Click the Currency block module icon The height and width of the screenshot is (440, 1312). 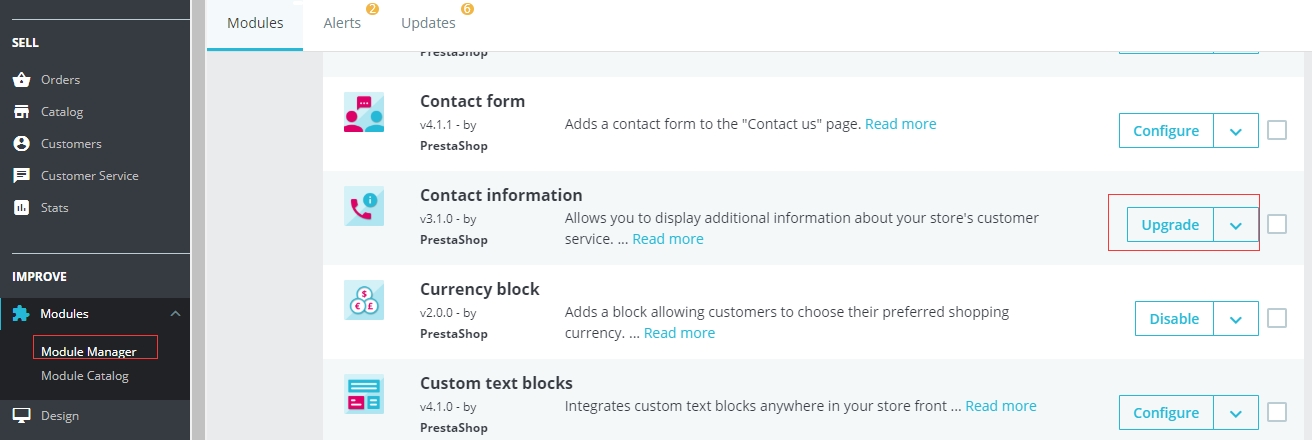[363, 300]
